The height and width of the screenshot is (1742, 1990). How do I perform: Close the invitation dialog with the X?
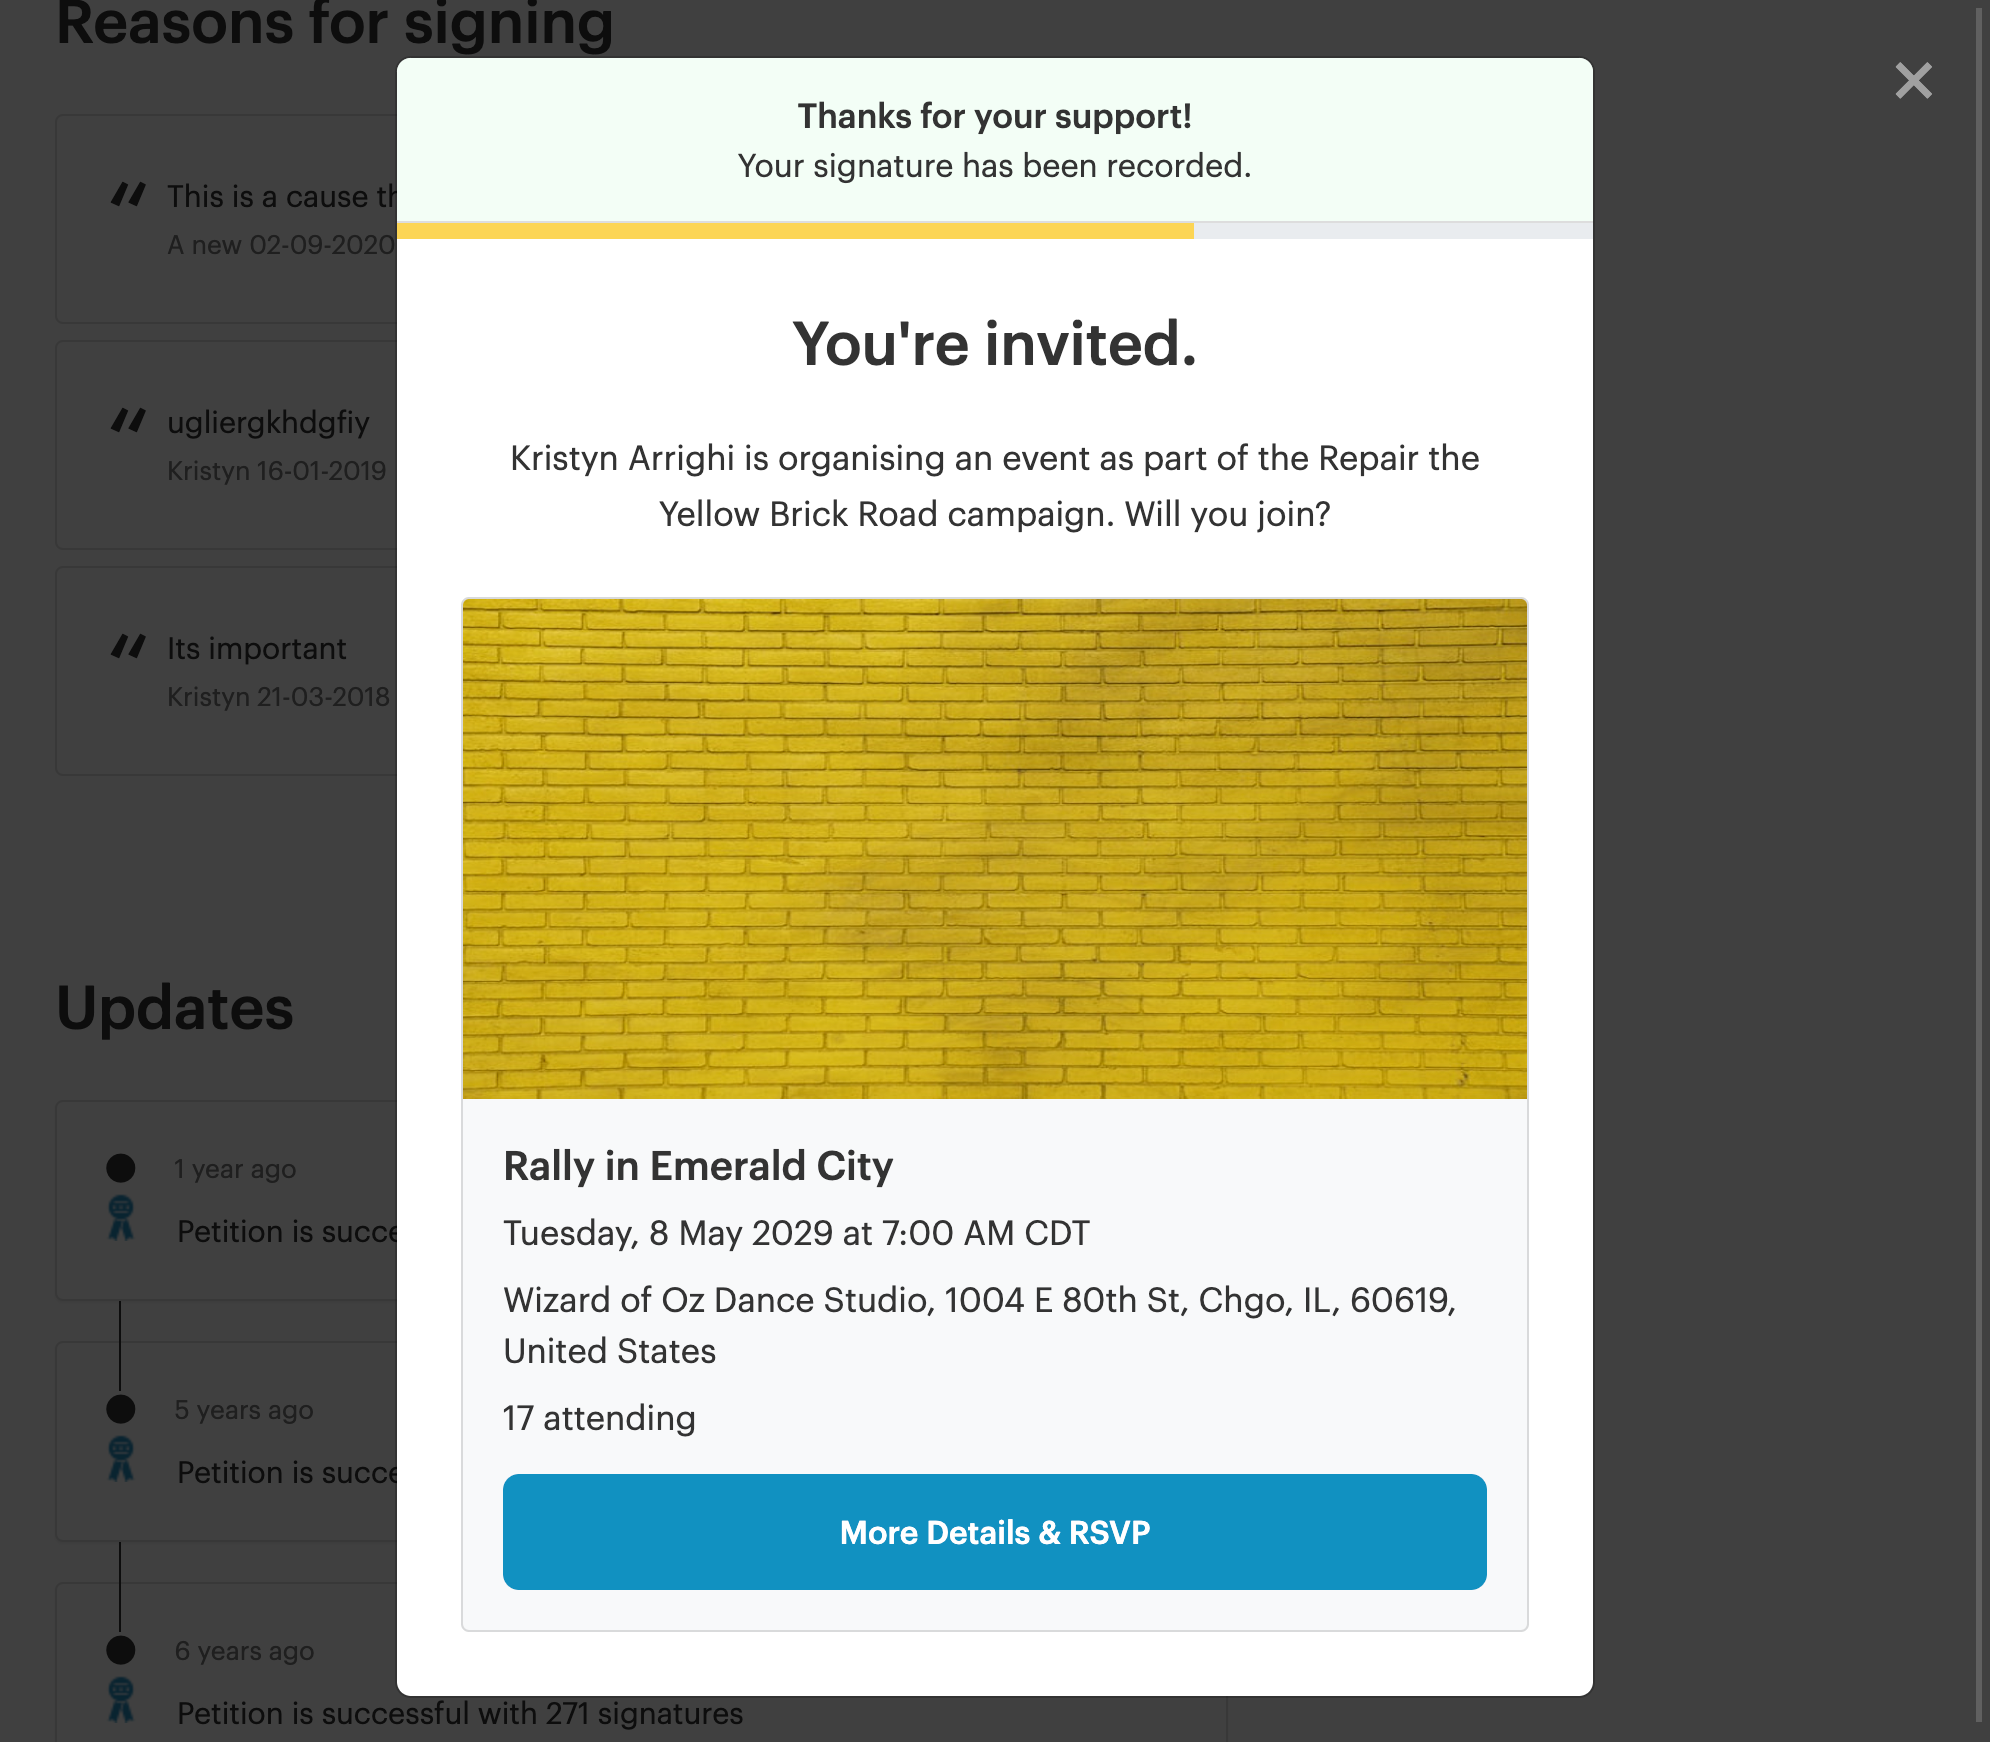[x=1913, y=80]
